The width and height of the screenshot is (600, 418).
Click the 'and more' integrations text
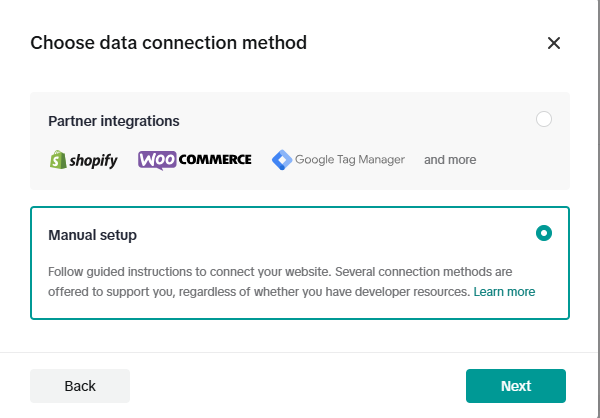pyautogui.click(x=450, y=160)
